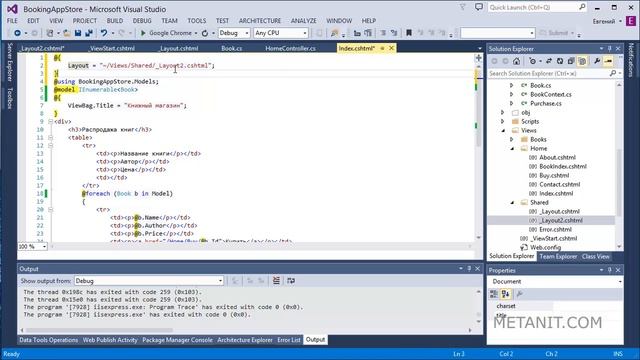Click the Clear All icon in Output panel
Viewport: 640px width, 360px height.
(x=276, y=280)
